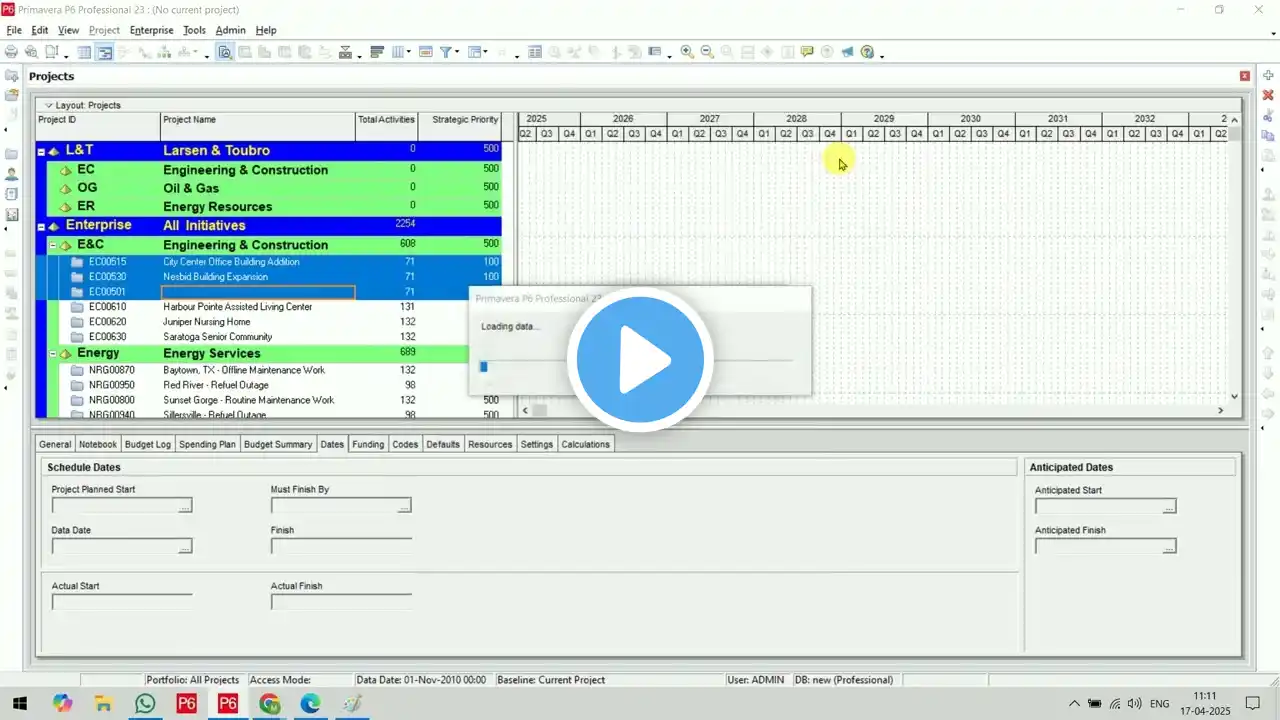The image size is (1280, 720).
Task: Click the Baseline: Current Project status entry
Action: pyautogui.click(x=551, y=680)
